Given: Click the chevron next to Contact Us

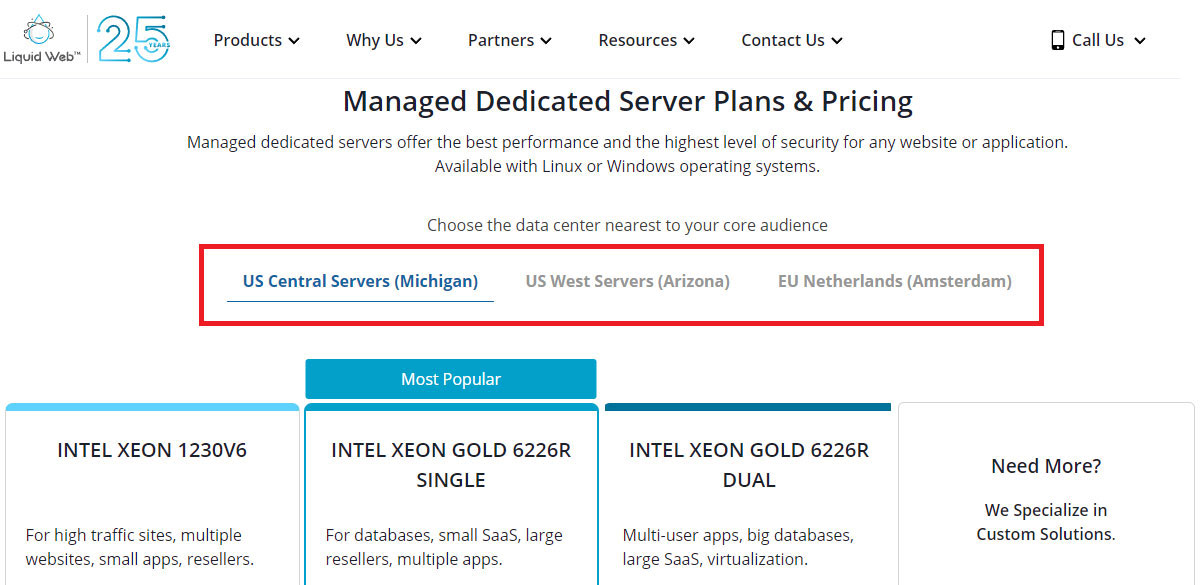Looking at the screenshot, I should (x=837, y=41).
